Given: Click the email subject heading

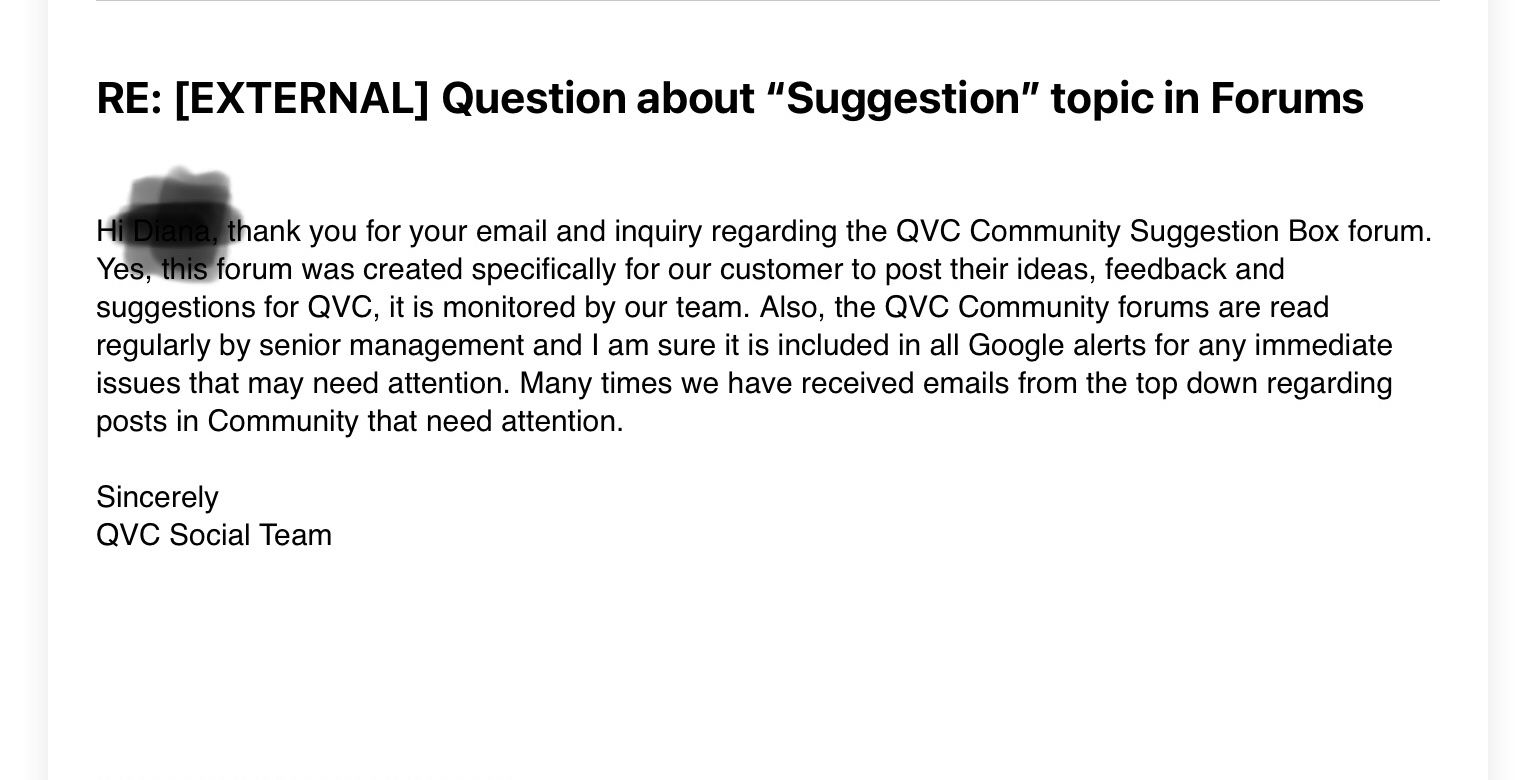Looking at the screenshot, I should [x=729, y=98].
